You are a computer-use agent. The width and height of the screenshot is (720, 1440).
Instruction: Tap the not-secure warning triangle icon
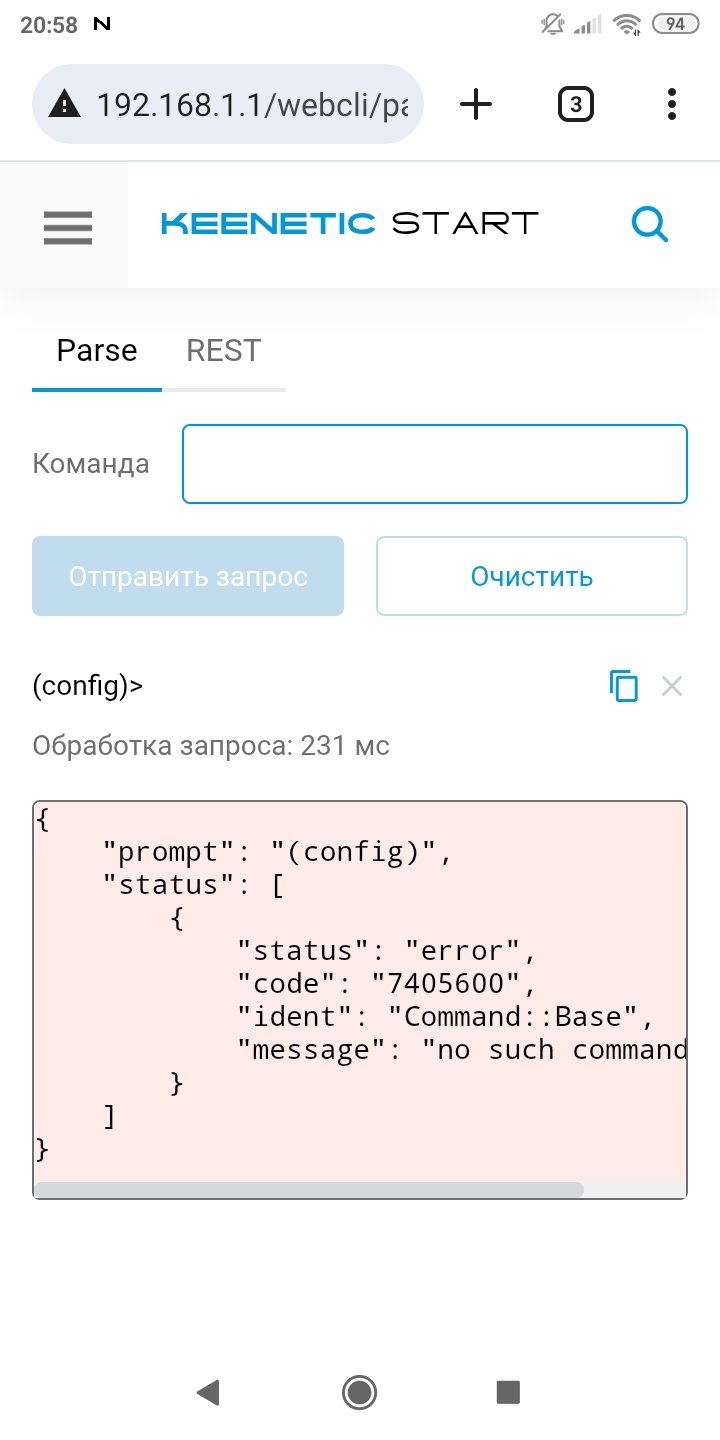pyautogui.click(x=65, y=104)
